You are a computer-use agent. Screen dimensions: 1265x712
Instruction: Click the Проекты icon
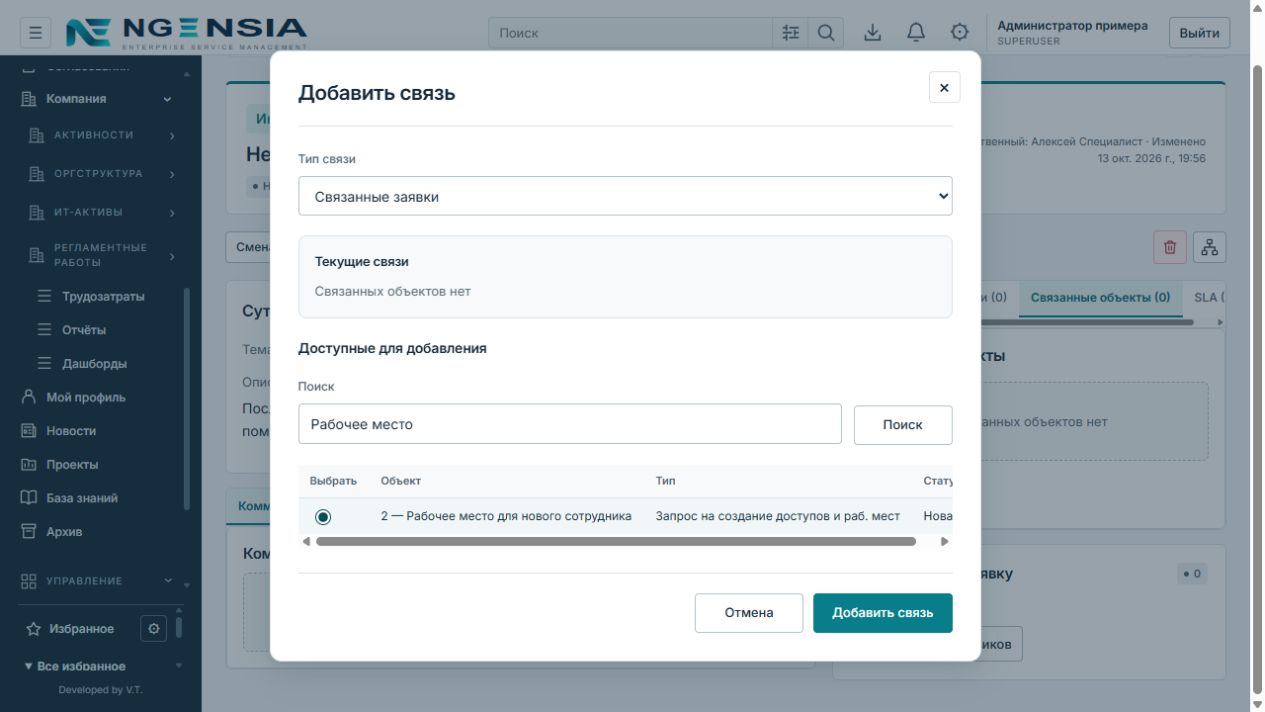(29, 465)
